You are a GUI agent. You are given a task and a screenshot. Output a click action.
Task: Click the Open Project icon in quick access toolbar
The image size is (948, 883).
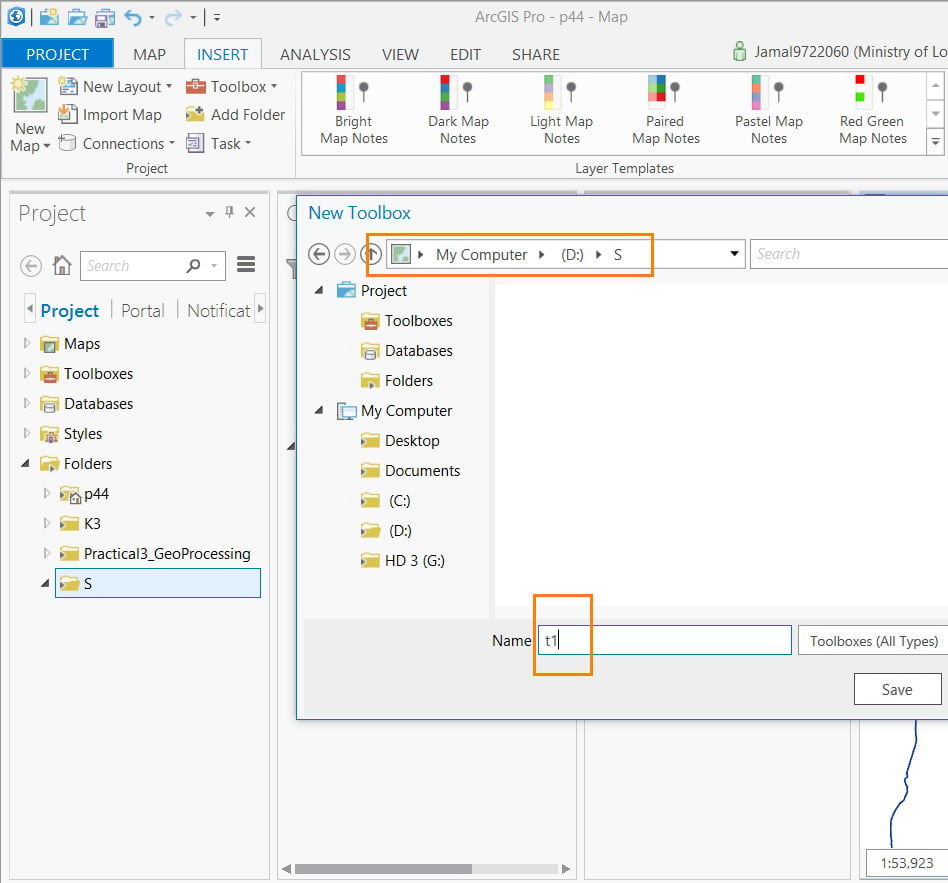pyautogui.click(x=77, y=18)
